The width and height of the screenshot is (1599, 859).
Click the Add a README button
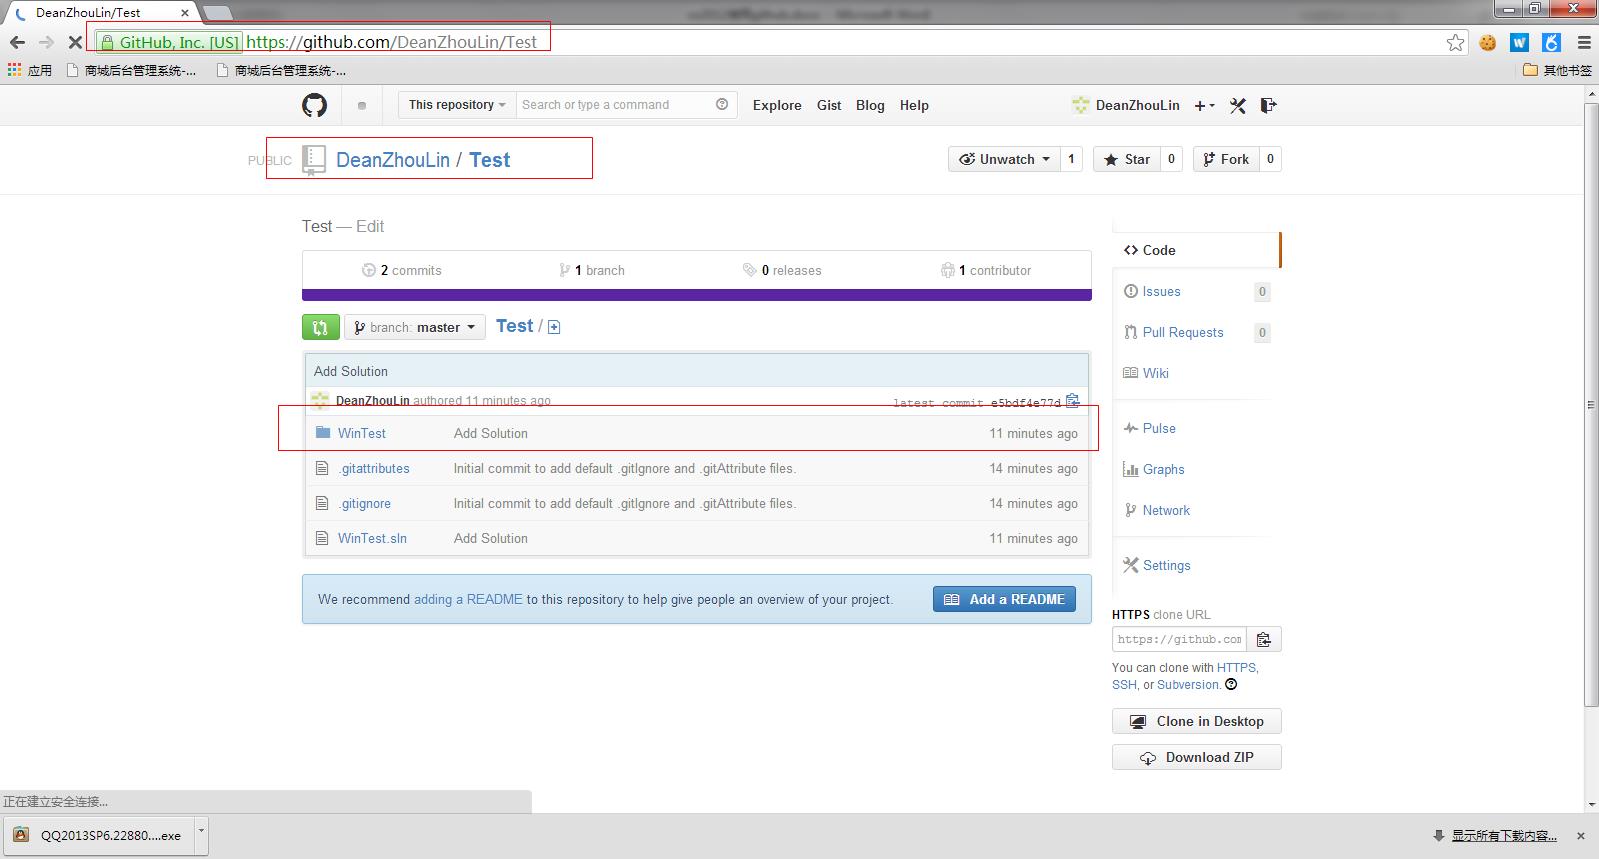pyautogui.click(x=1004, y=599)
